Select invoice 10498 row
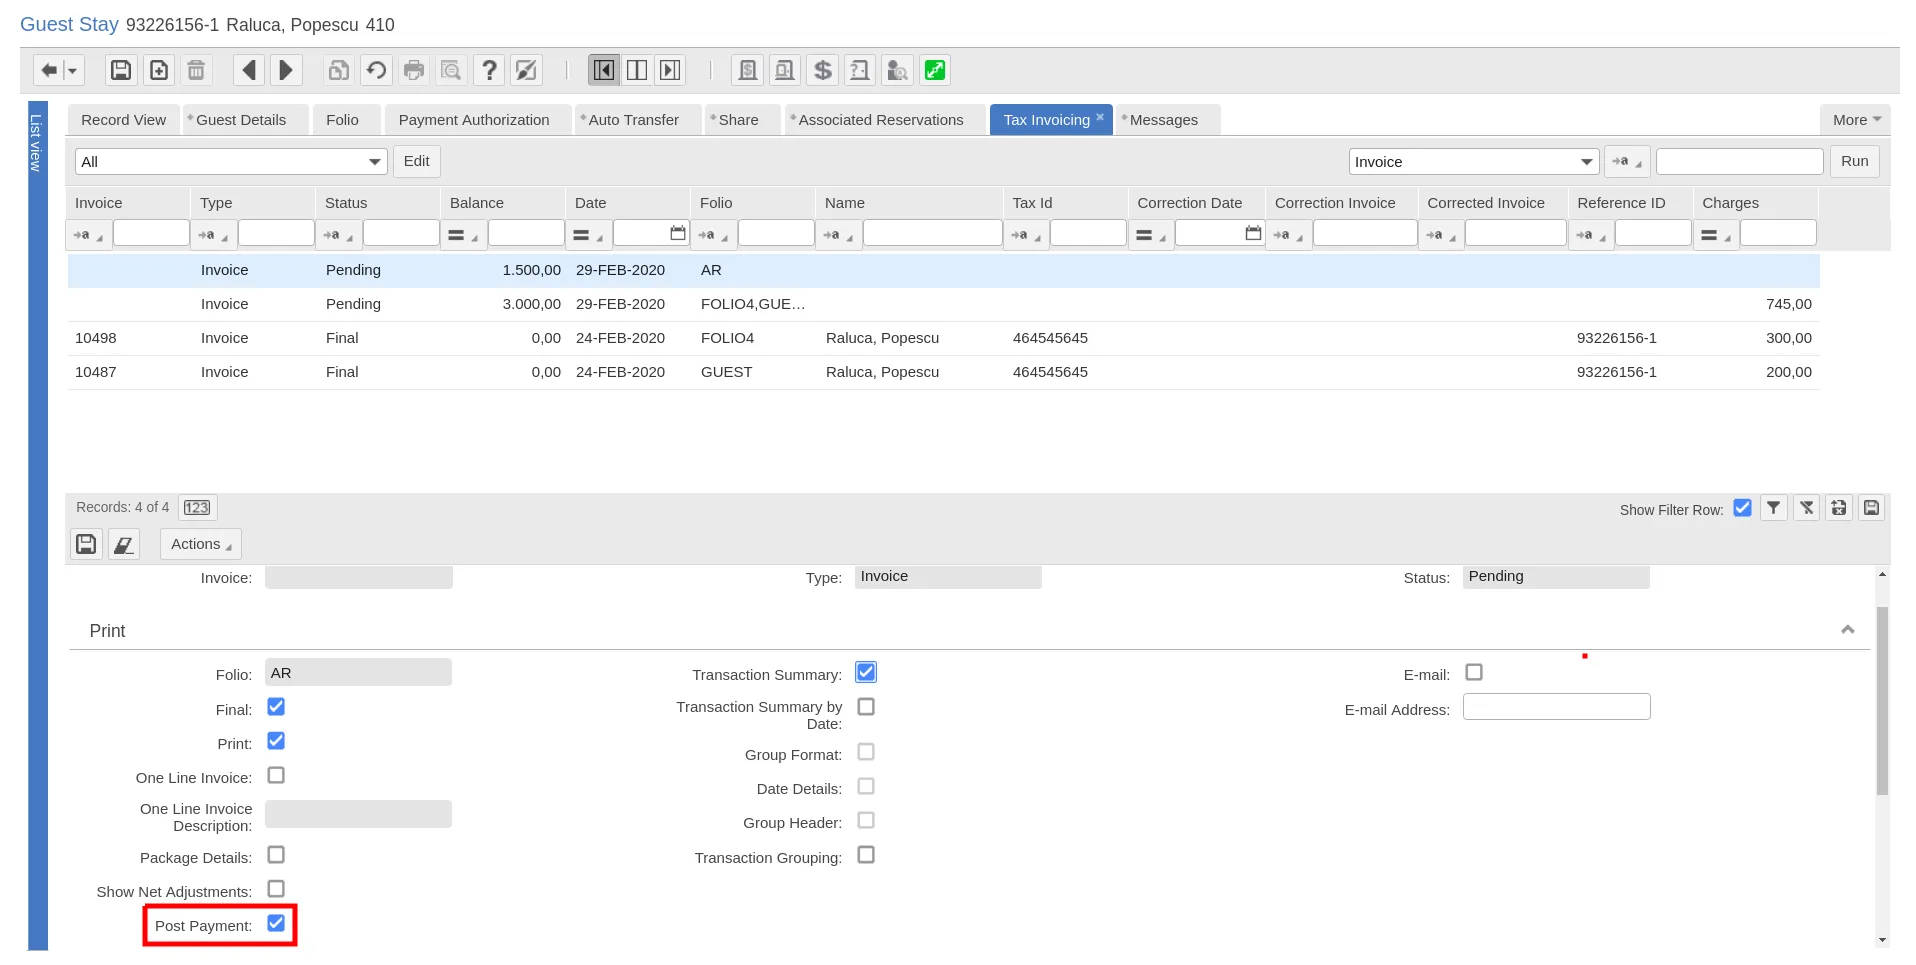Viewport: 1916px width, 965px height. coord(944,338)
